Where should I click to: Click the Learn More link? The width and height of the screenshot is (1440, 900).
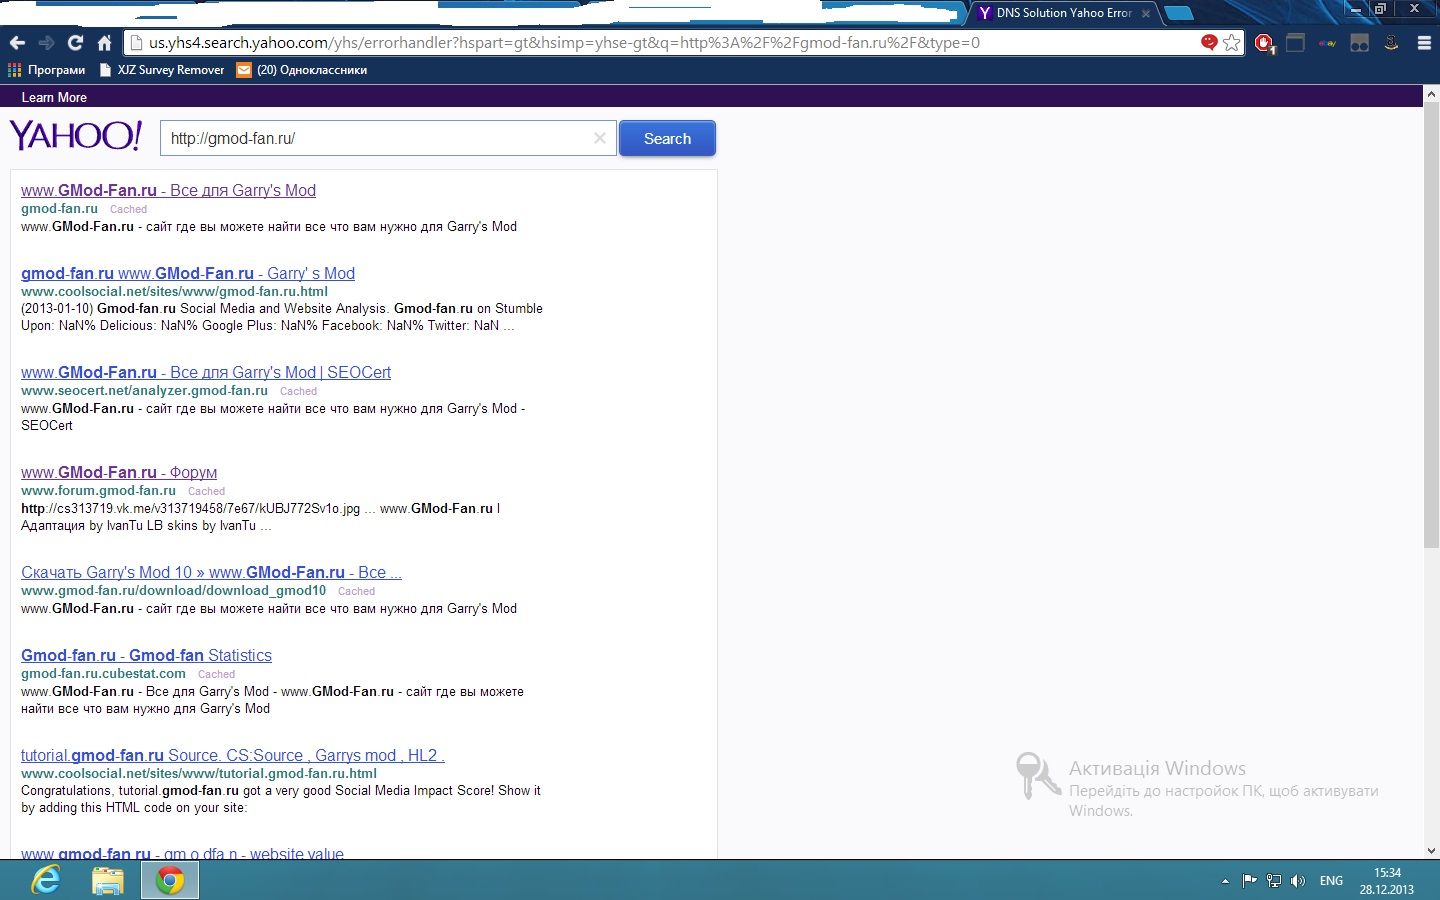click(x=54, y=97)
